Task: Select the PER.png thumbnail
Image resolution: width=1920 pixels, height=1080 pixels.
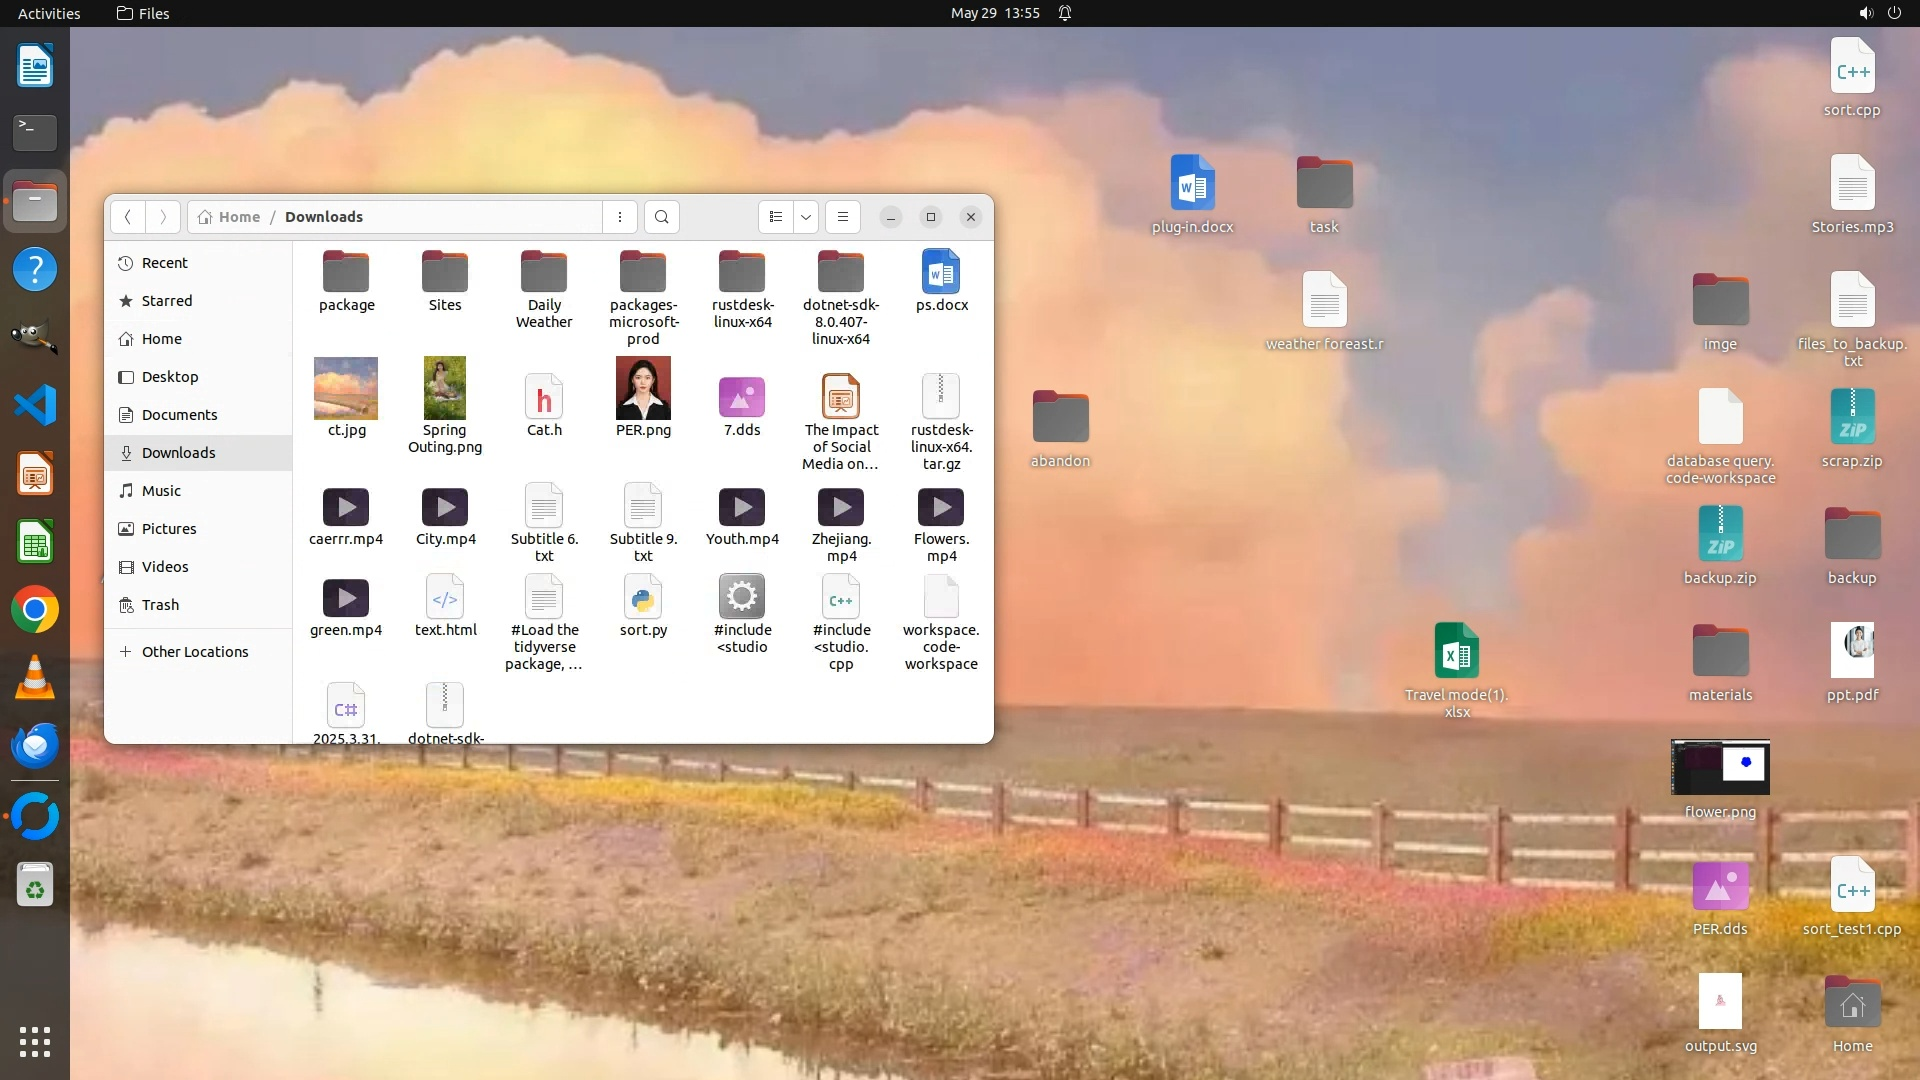Action: click(643, 389)
